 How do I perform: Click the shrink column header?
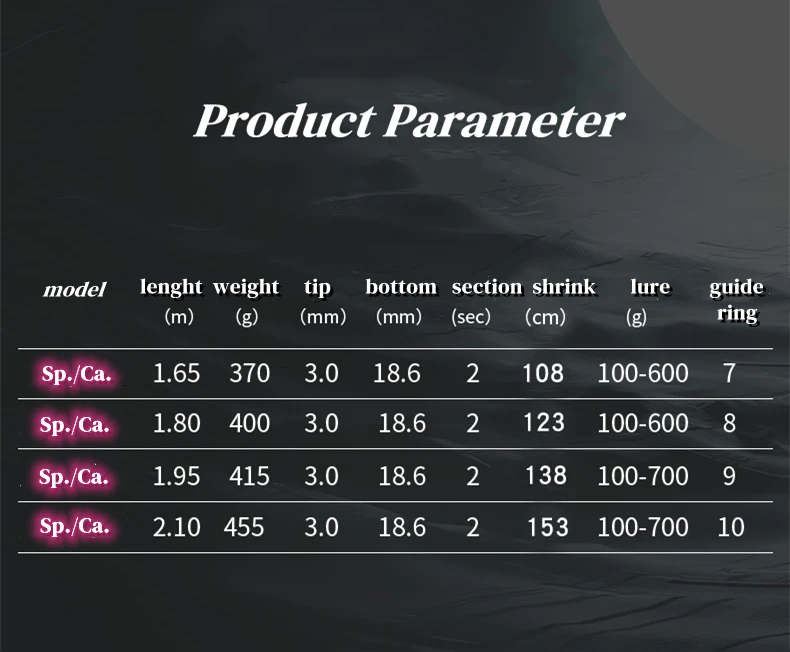click(x=563, y=287)
